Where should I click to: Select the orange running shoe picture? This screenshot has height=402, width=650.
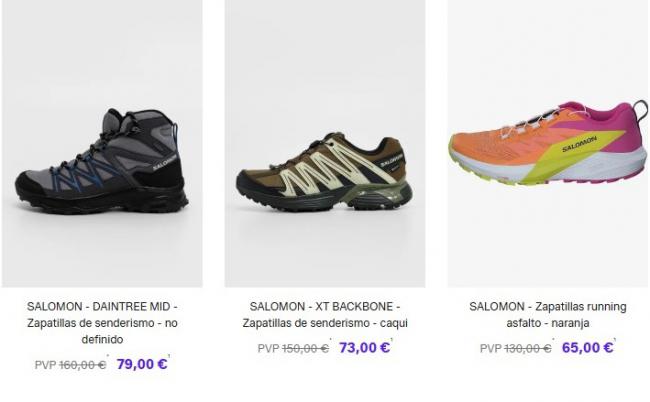click(548, 143)
